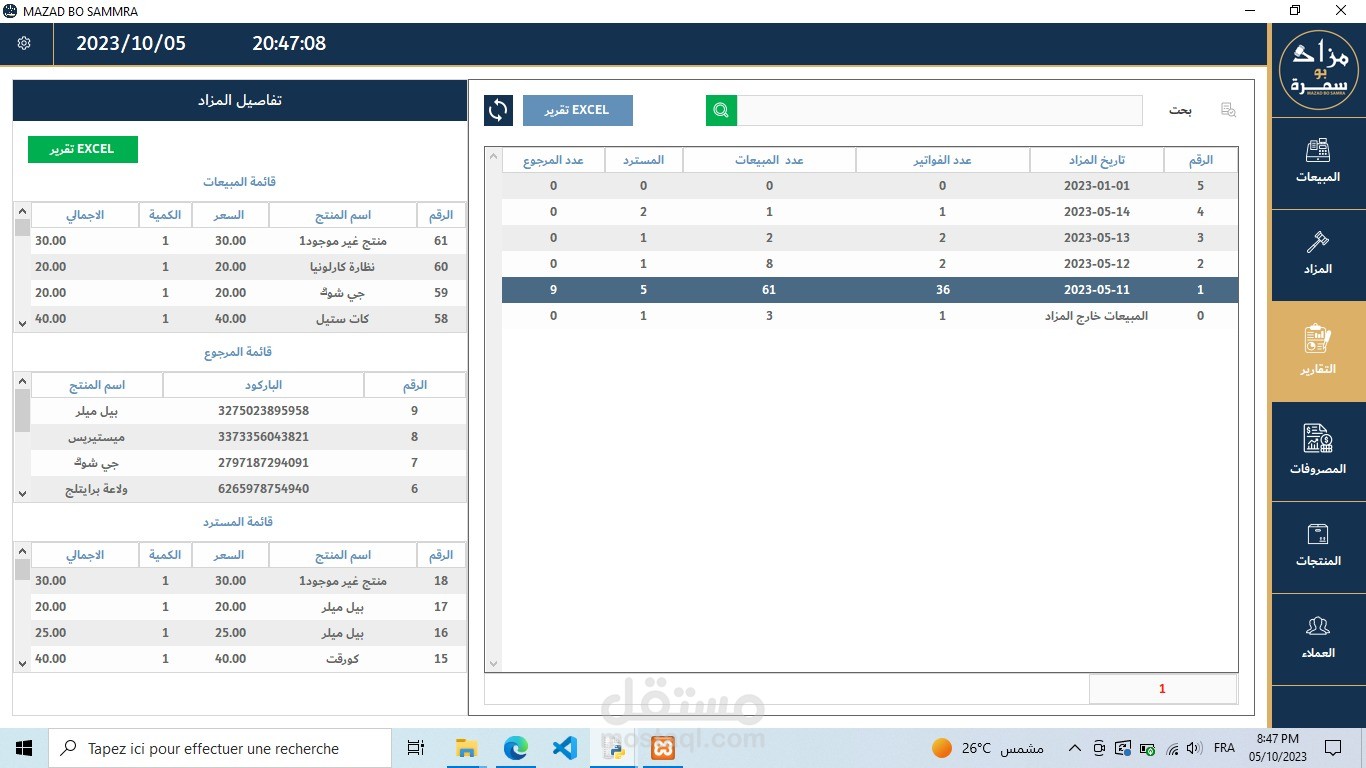Image resolution: width=1366 pixels, height=768 pixels.
Task: Select sales item كات ستيل
Action: [248, 319]
